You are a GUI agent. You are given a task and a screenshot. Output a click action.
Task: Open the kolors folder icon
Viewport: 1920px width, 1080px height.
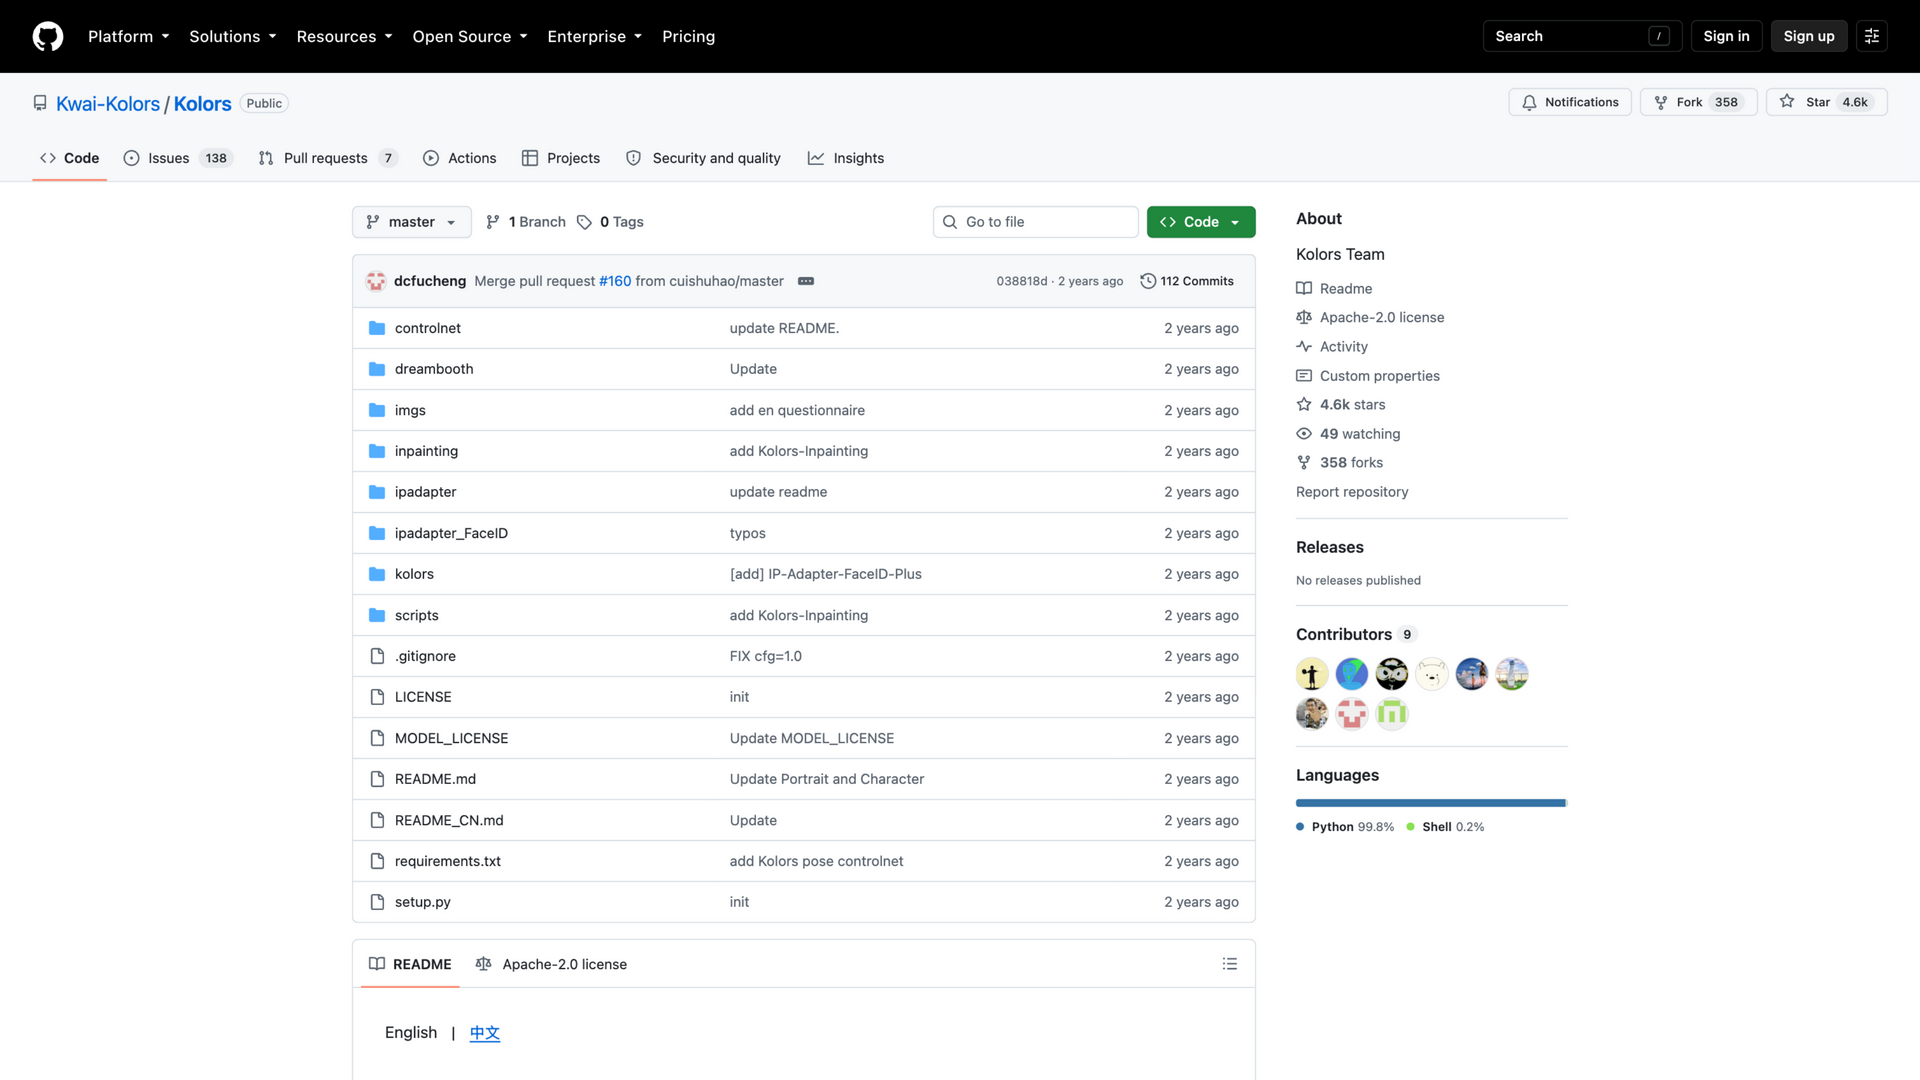tap(377, 574)
